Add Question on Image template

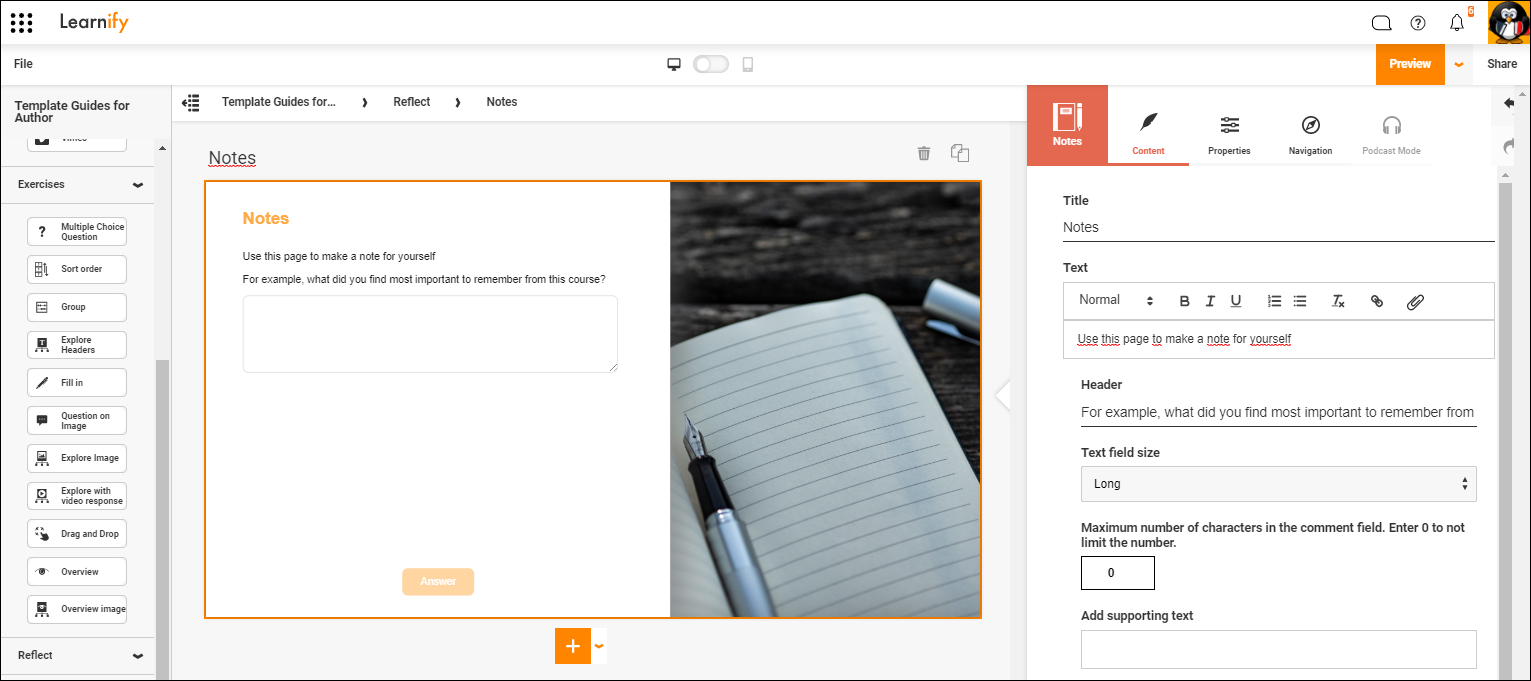coord(77,421)
